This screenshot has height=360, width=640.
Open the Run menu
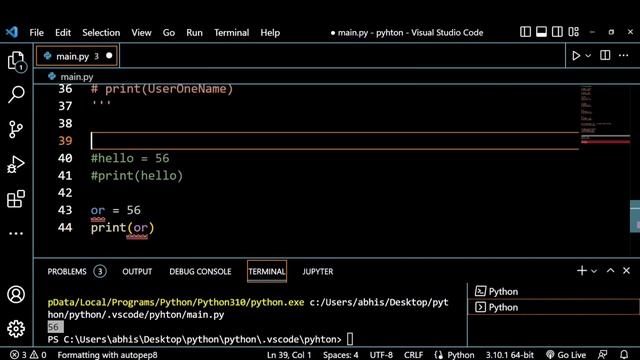(x=194, y=33)
